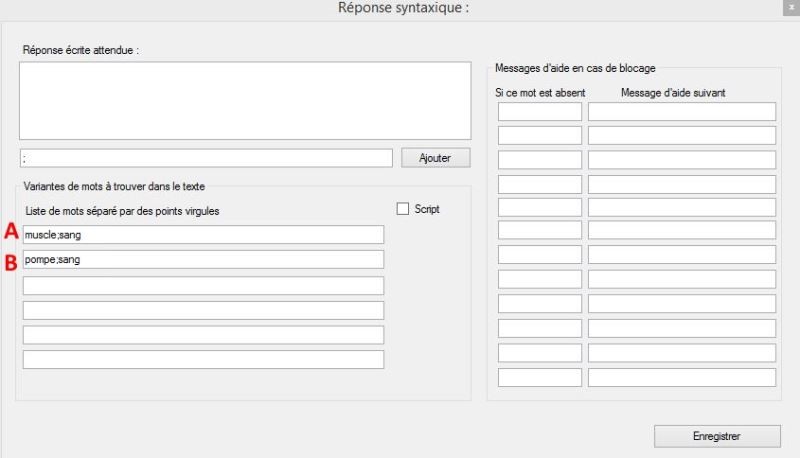Focus the third Si ce mot est absent field
Image resolution: width=800 pixels, height=458 pixels.
[x=539, y=159]
